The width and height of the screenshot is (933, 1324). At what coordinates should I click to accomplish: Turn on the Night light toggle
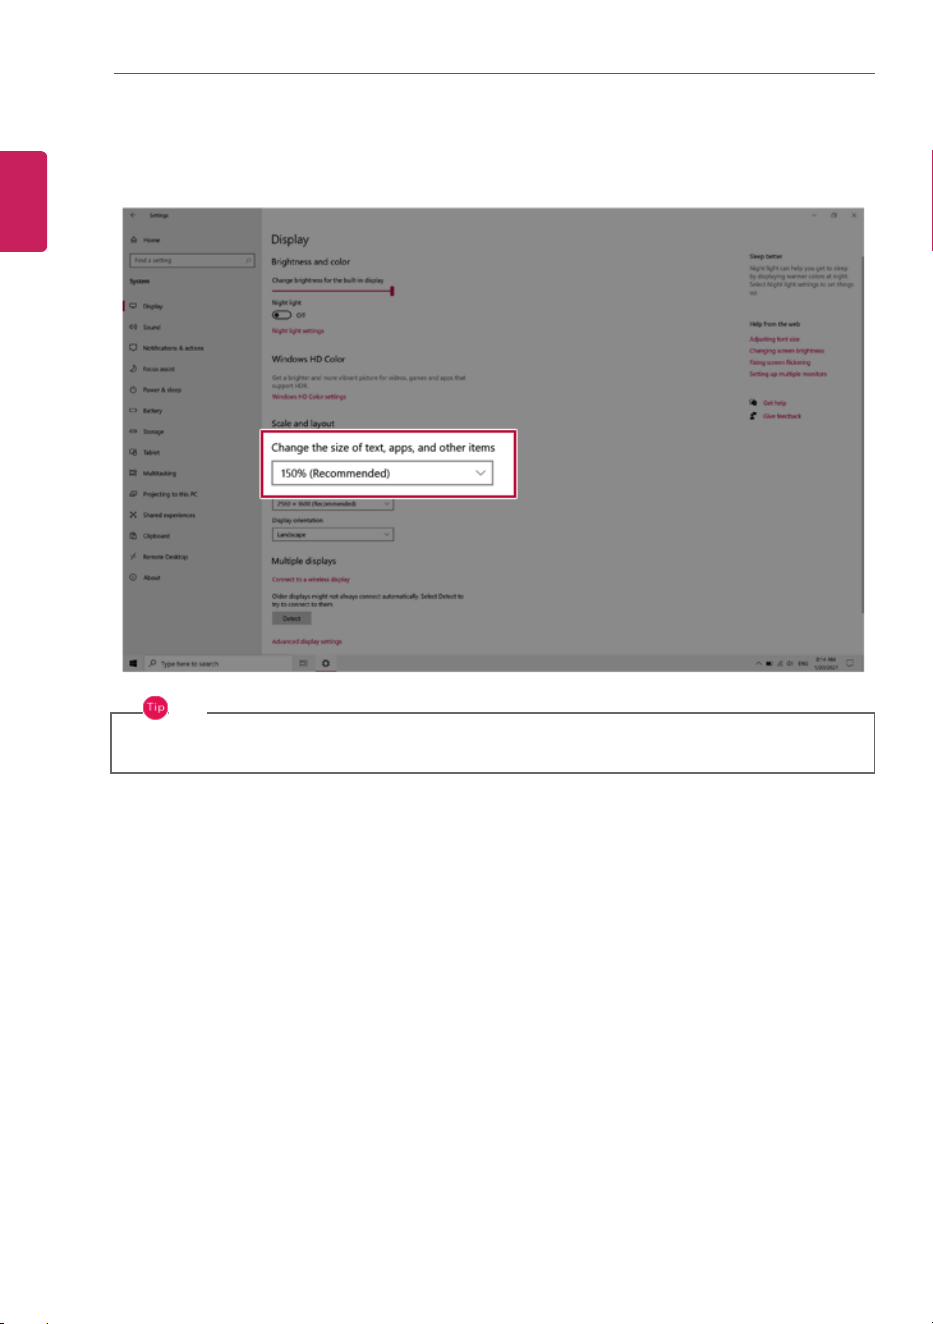coord(282,315)
